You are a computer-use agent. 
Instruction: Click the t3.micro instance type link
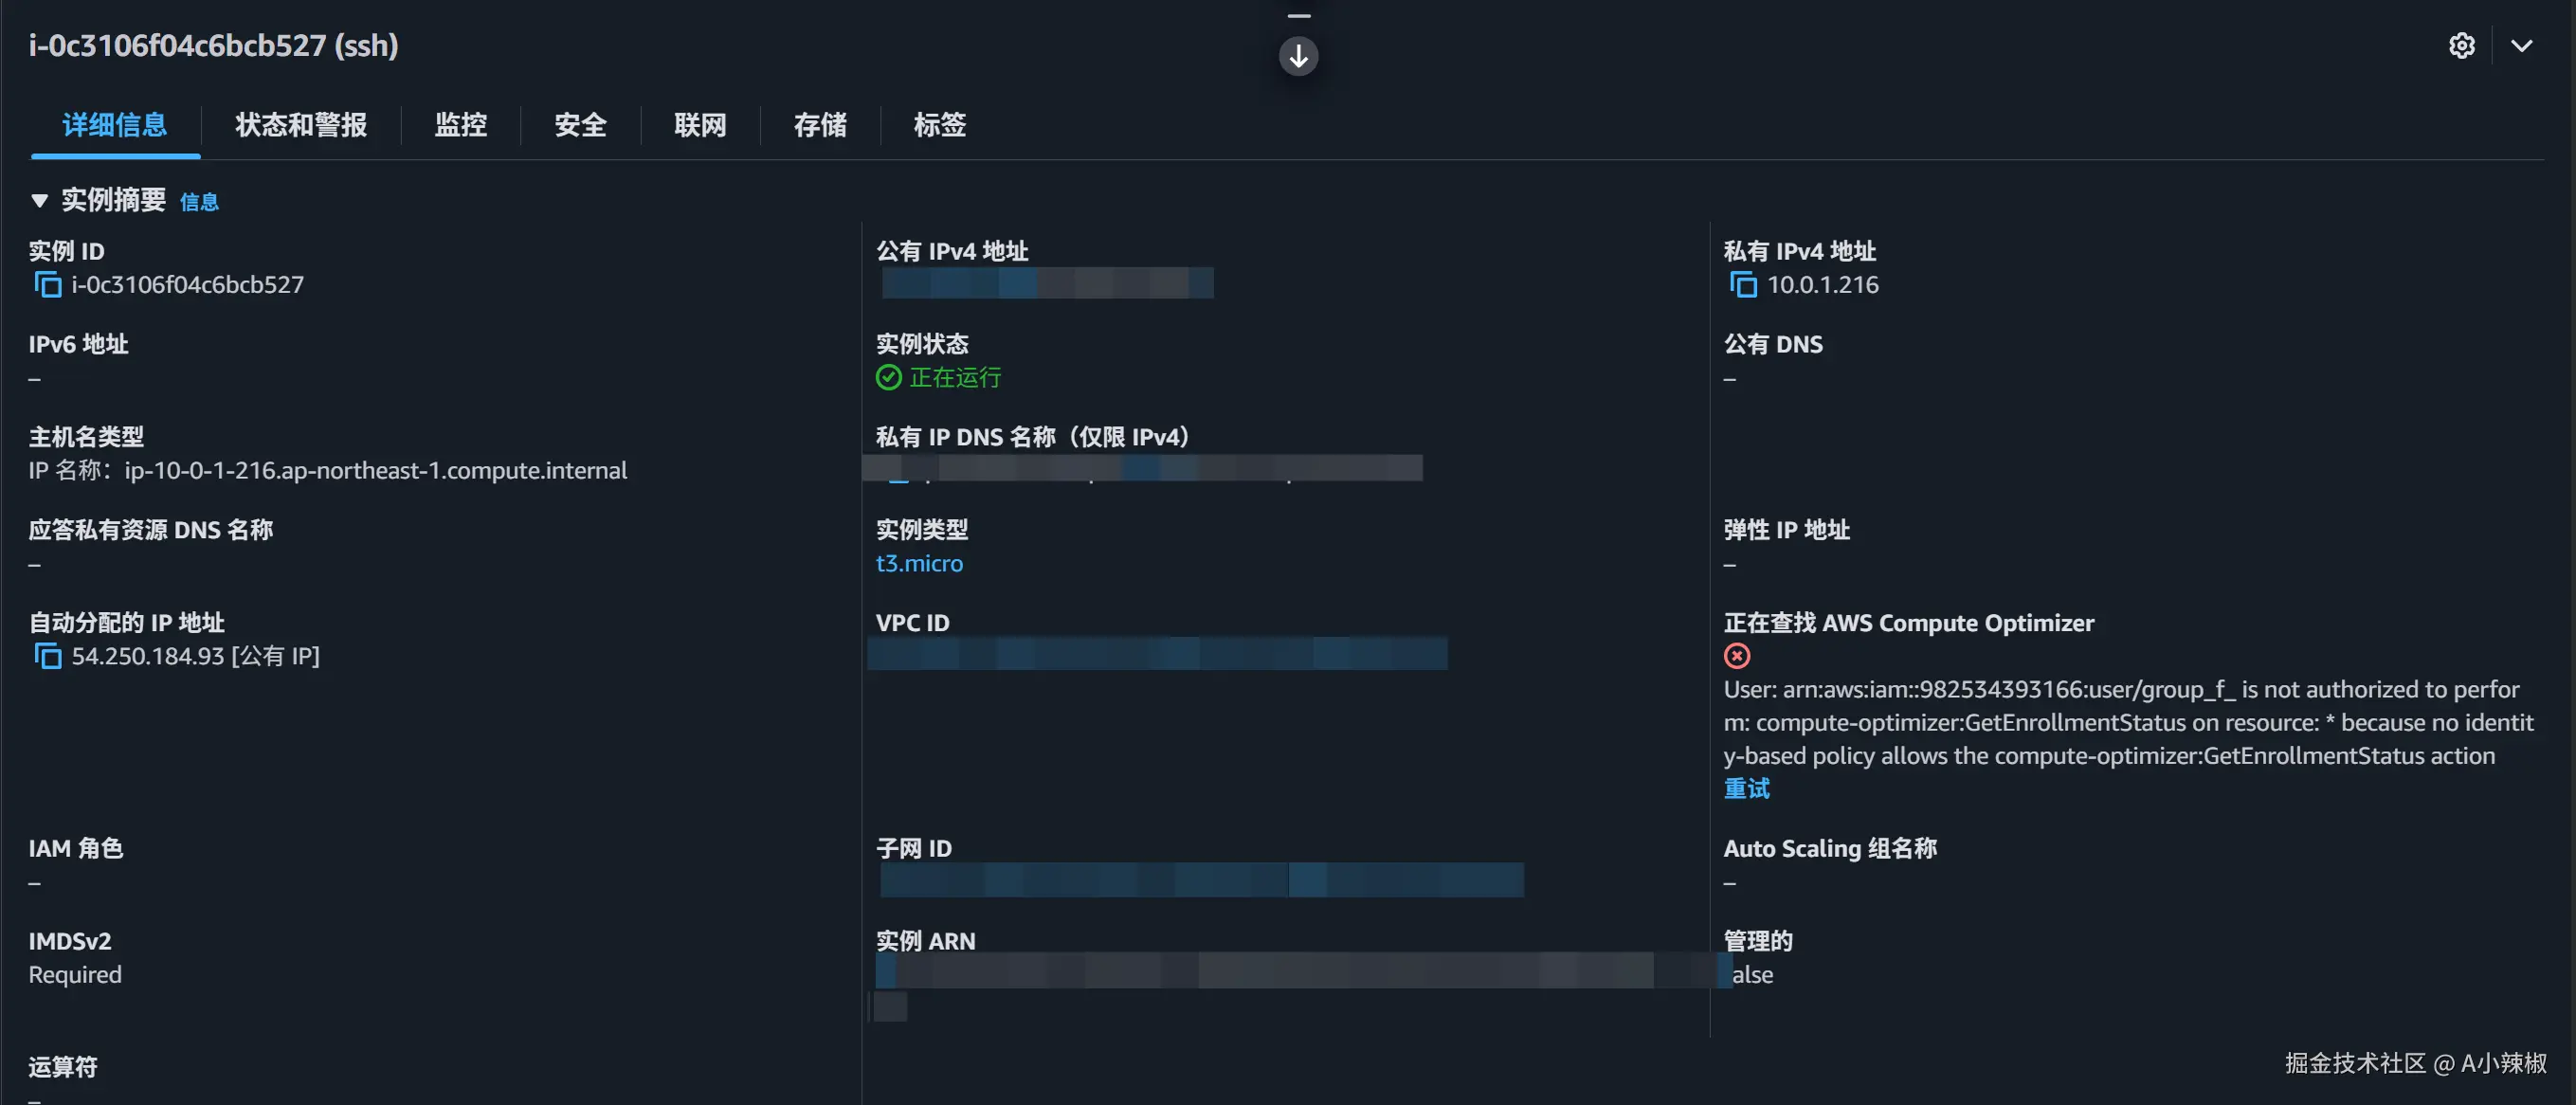(919, 563)
